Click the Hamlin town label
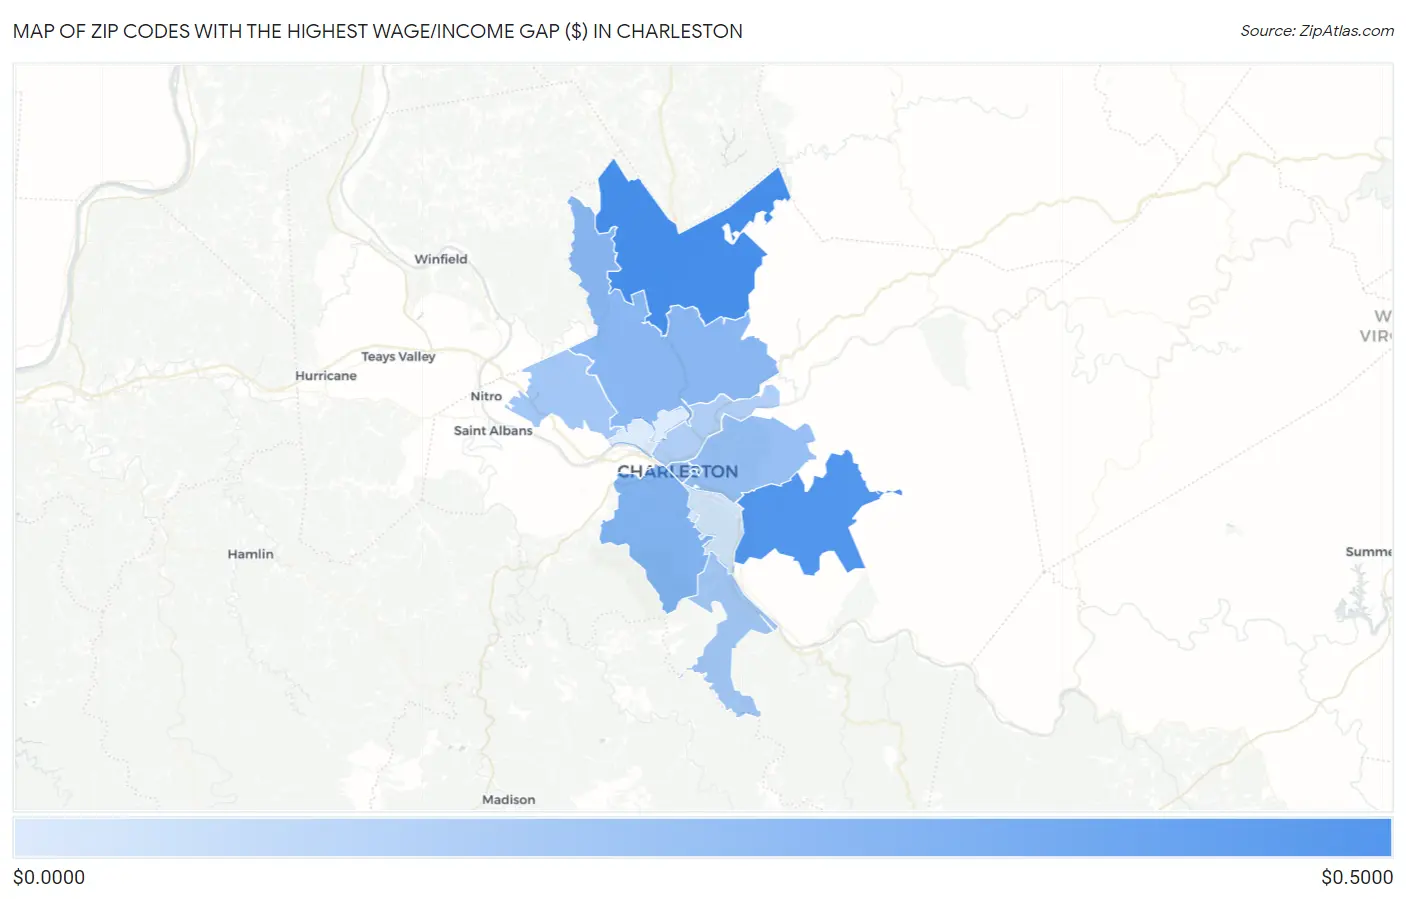The height and width of the screenshot is (899, 1406). [250, 554]
